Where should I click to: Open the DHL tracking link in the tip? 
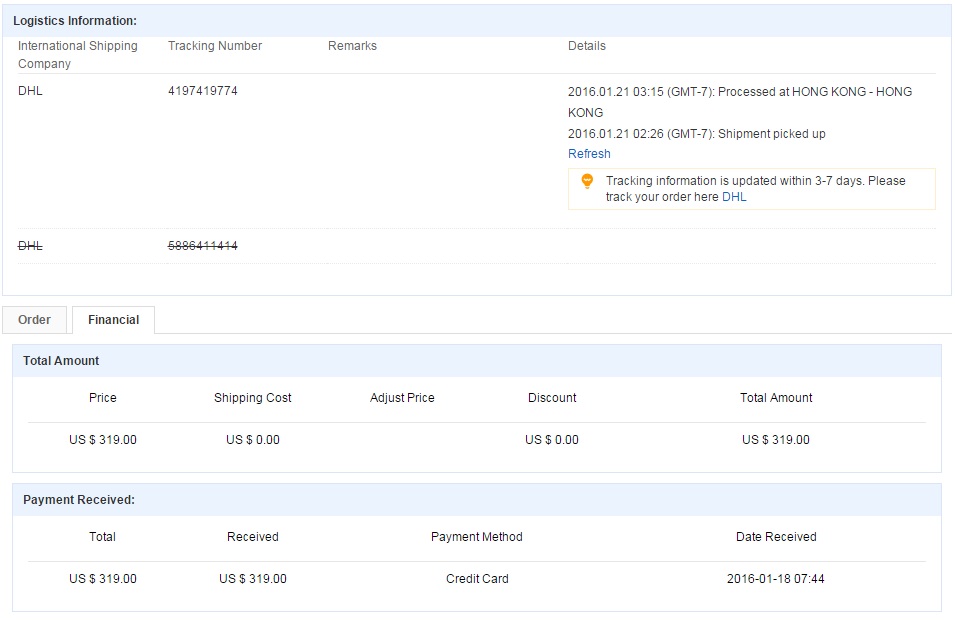pyautogui.click(x=734, y=197)
